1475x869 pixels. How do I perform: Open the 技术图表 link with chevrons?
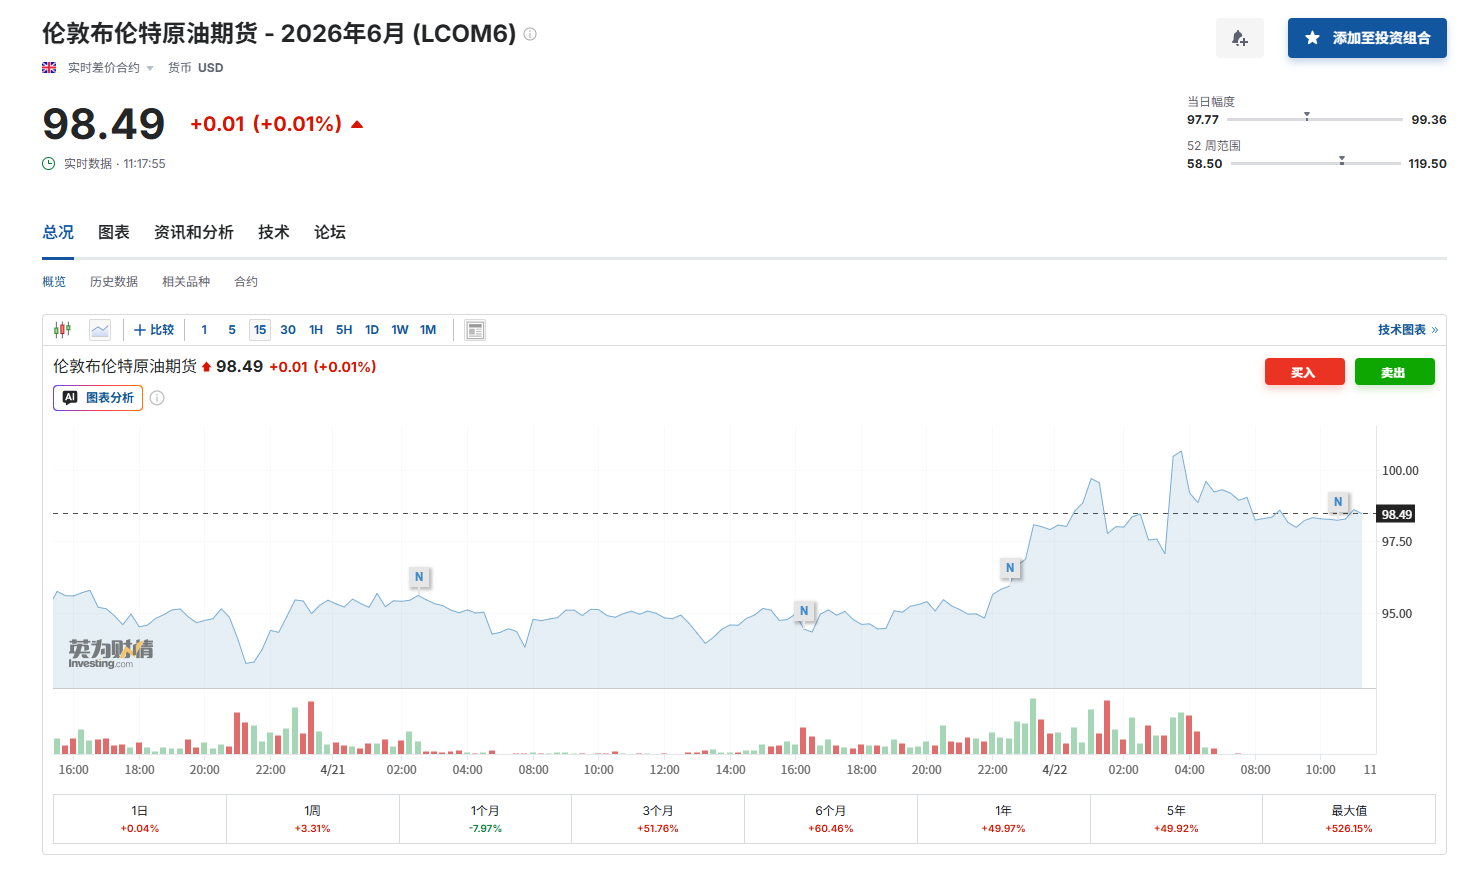coord(1407,330)
